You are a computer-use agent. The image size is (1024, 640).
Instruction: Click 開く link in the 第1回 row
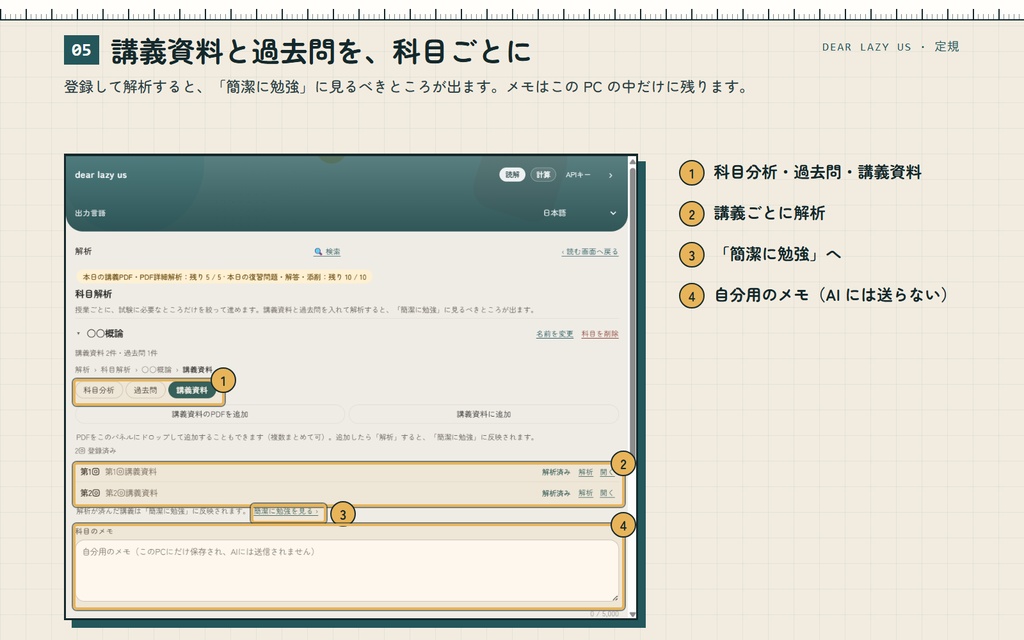click(x=607, y=472)
